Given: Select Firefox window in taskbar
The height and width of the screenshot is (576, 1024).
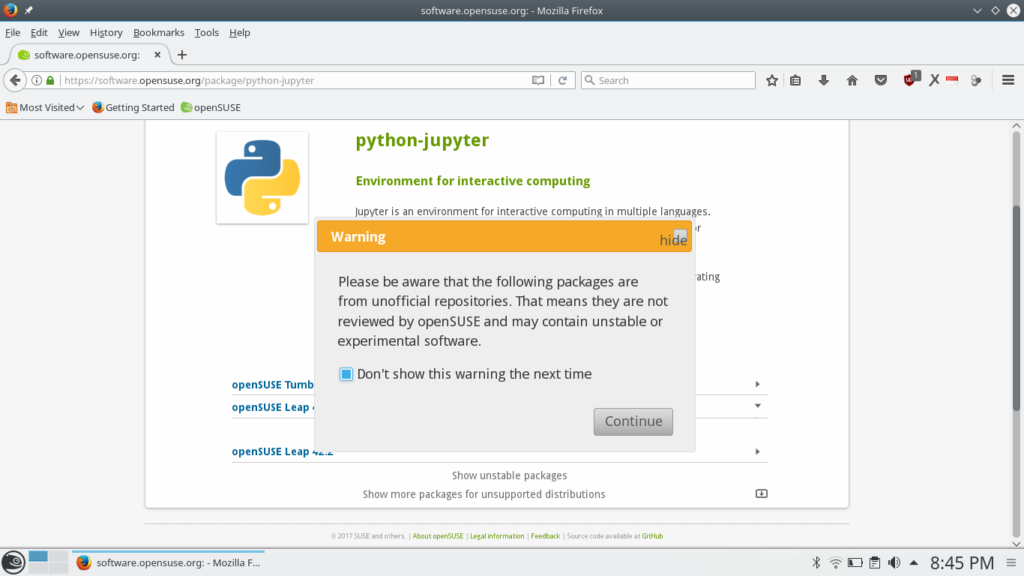Looking at the screenshot, I should coord(168,562).
